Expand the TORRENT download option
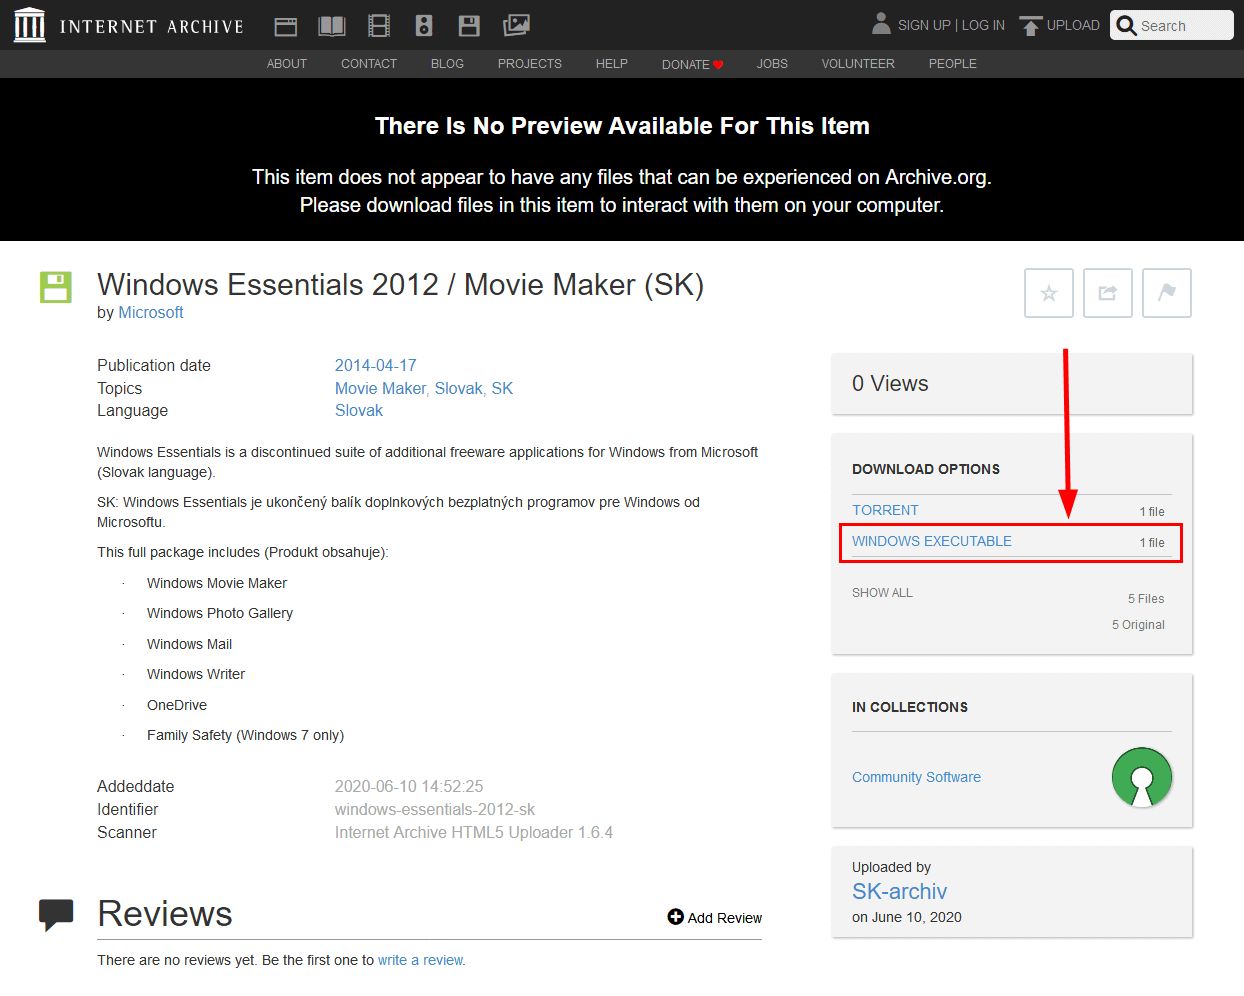The image size is (1244, 996). [x=885, y=510]
